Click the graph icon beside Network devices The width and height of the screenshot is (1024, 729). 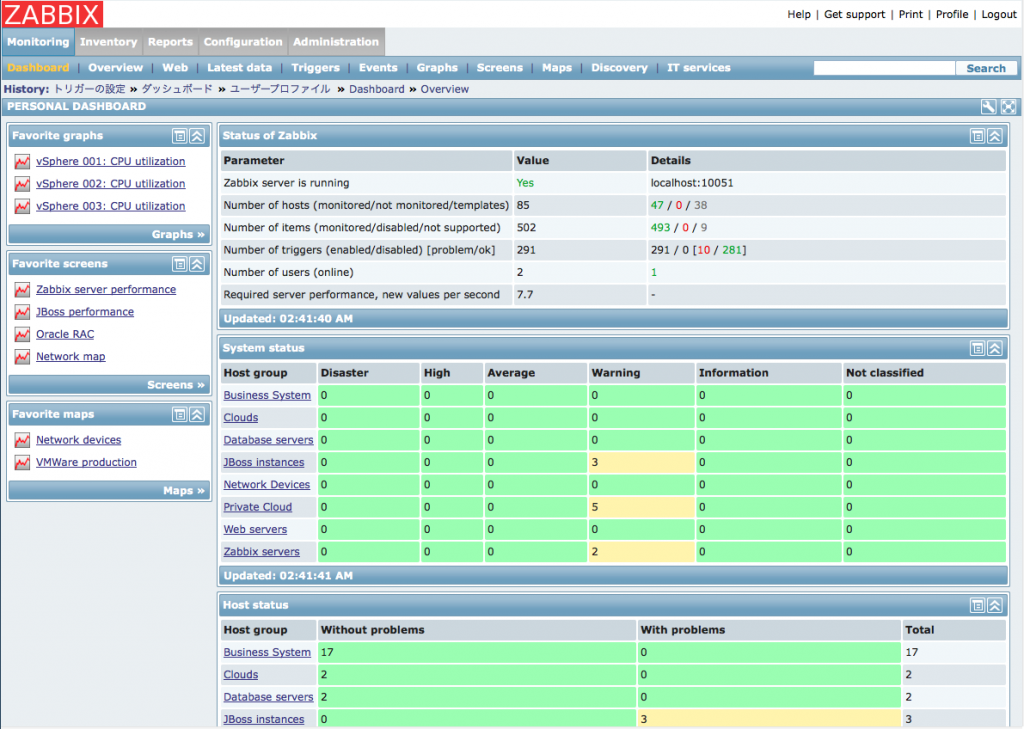[x=22, y=439]
